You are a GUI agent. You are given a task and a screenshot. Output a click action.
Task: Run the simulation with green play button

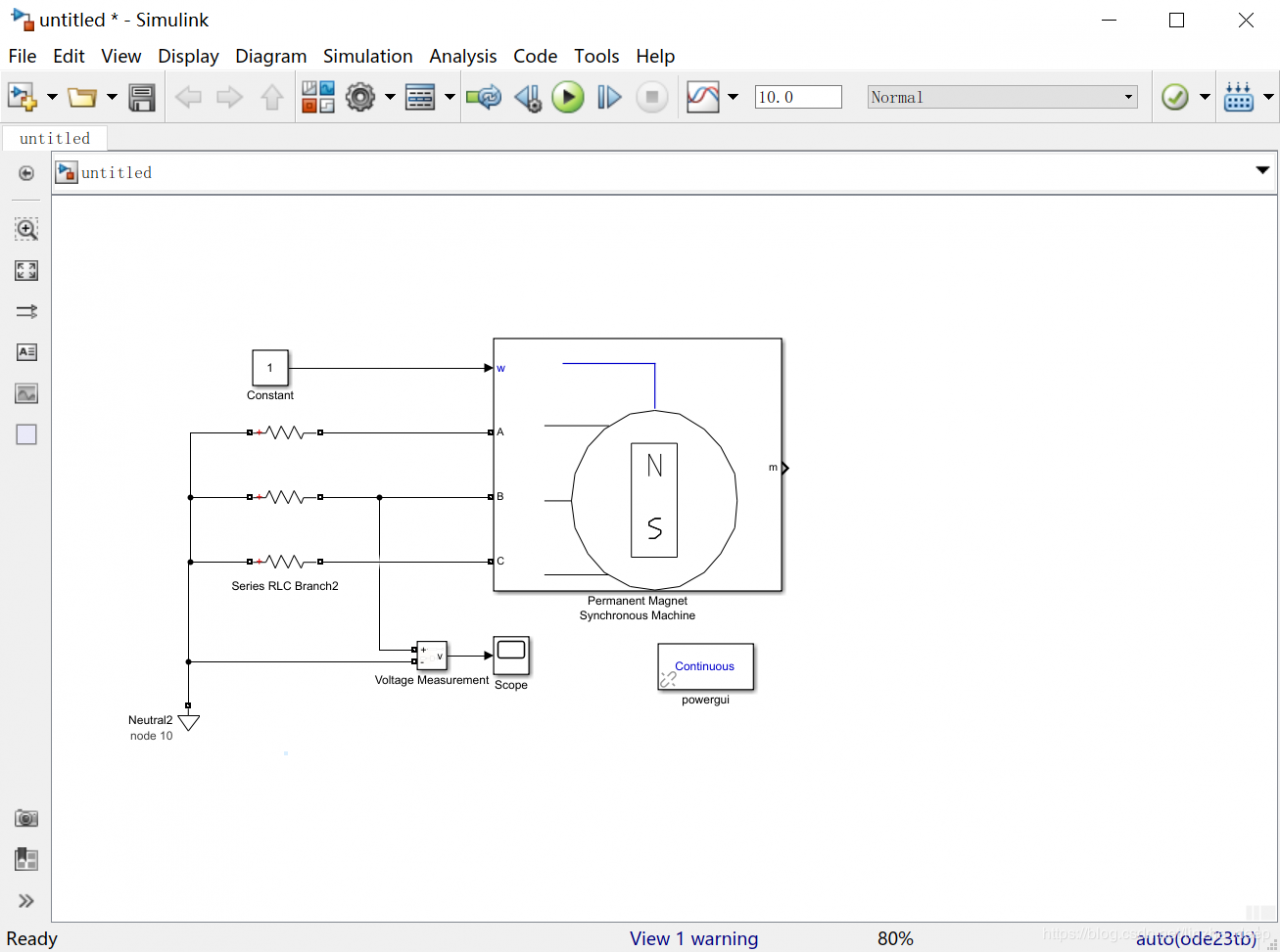[x=568, y=97]
